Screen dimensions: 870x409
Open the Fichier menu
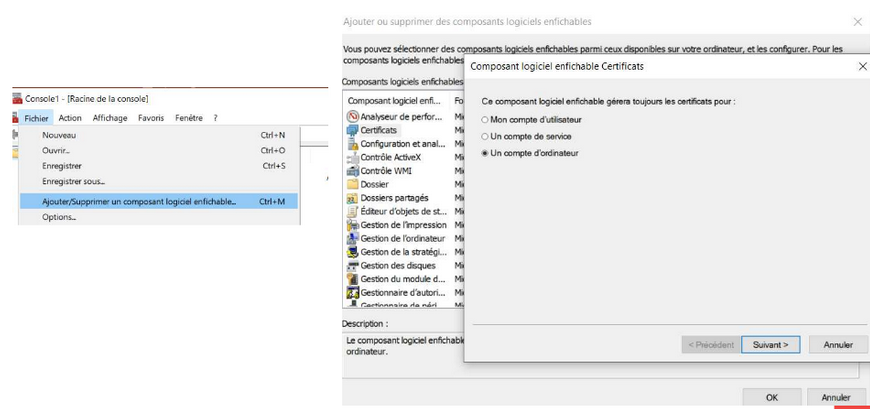point(36,118)
